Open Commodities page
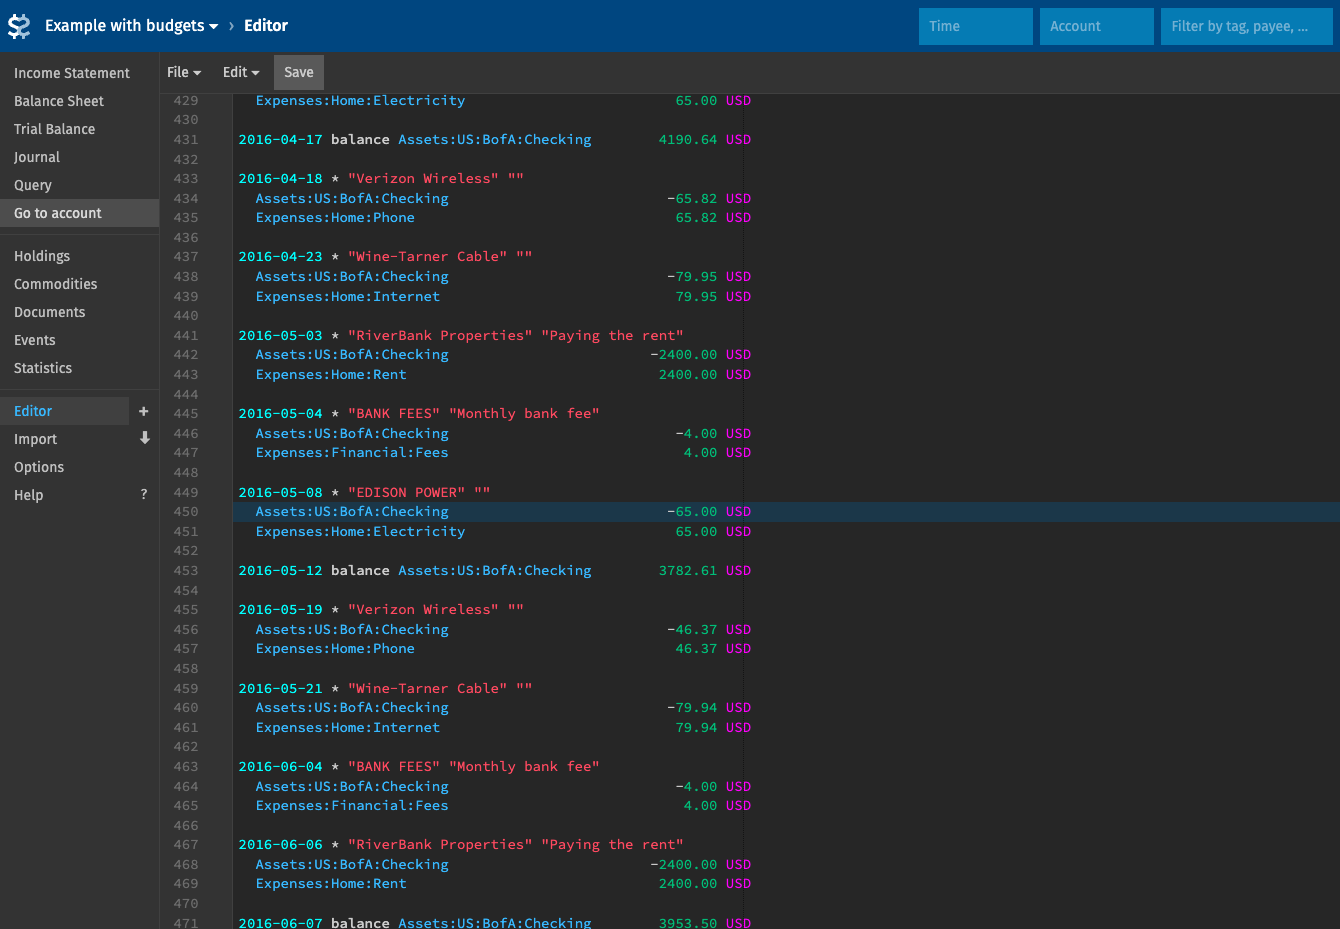 tap(56, 284)
